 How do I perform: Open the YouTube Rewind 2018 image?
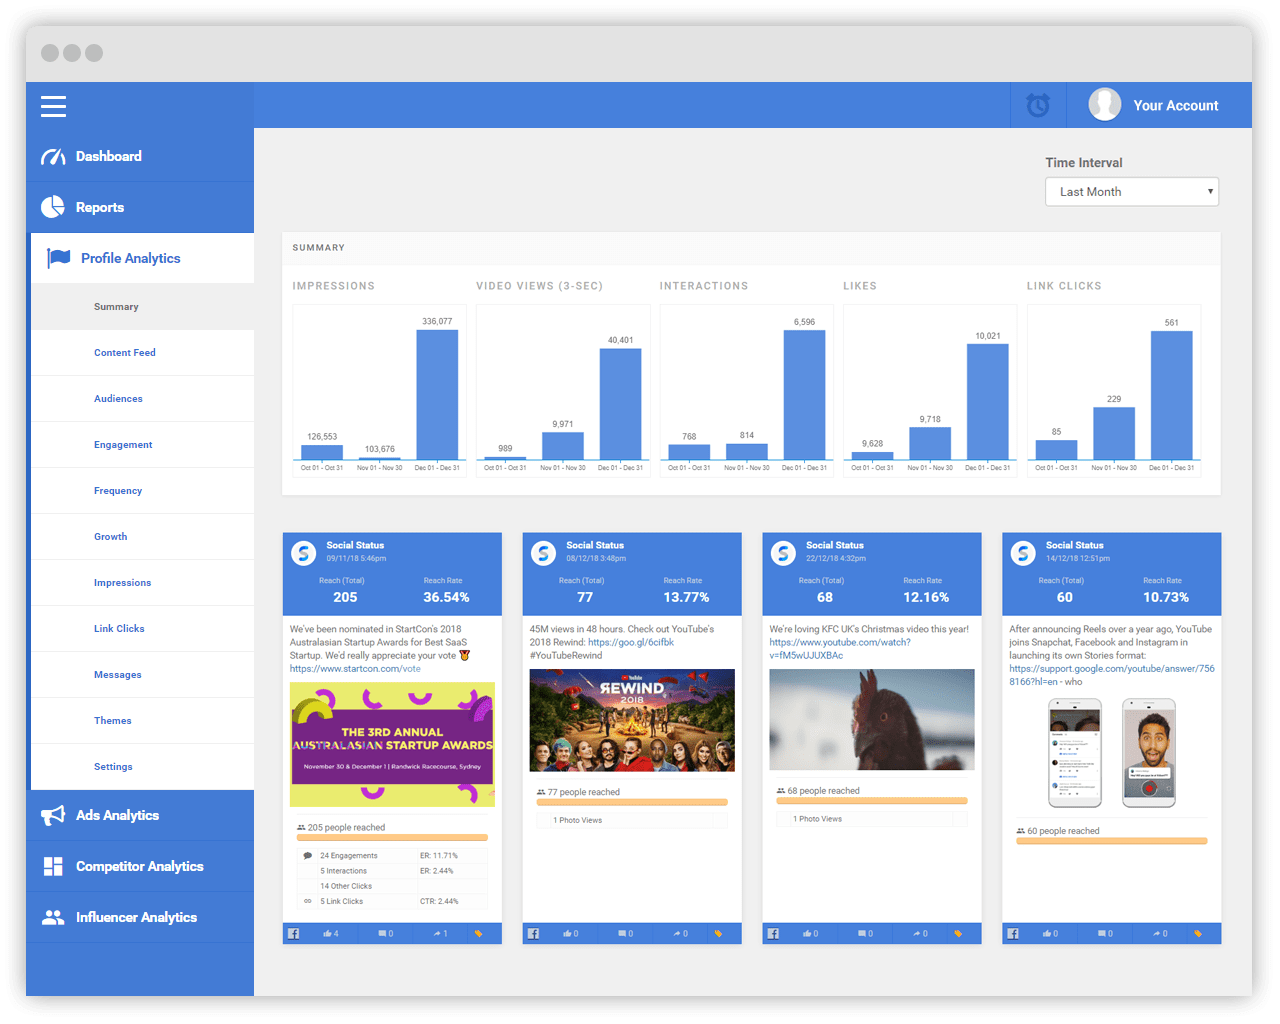[632, 721]
